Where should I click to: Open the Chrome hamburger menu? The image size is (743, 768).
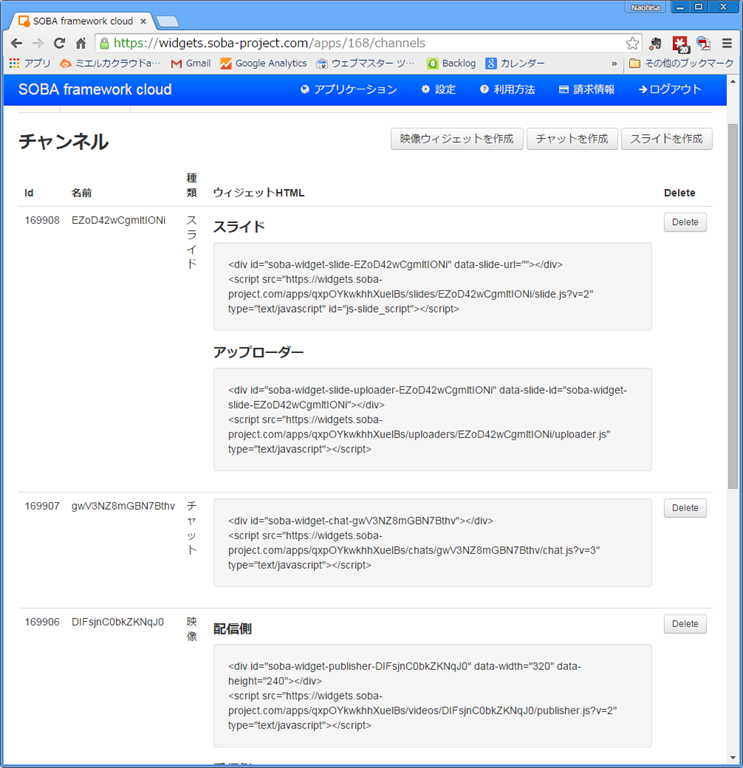point(727,43)
